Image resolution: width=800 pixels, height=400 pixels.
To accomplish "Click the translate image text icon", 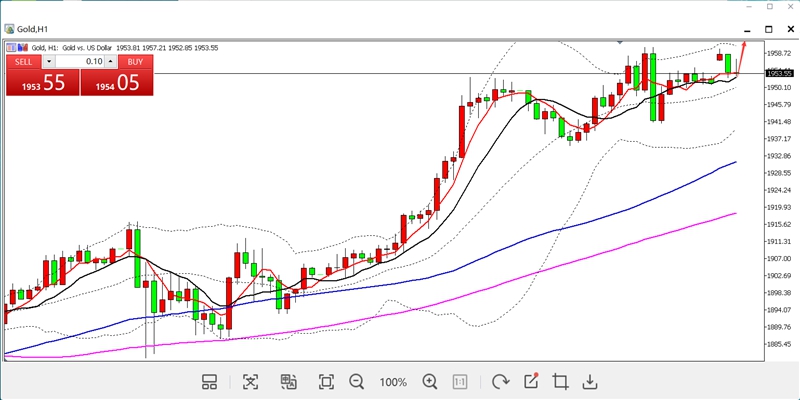I will (x=289, y=381).
